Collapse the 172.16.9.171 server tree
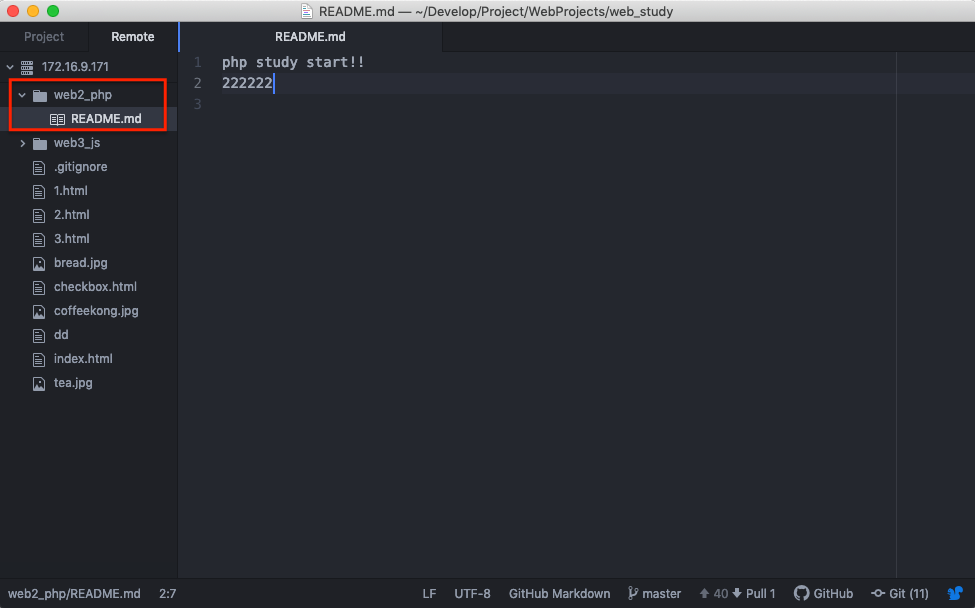The width and height of the screenshot is (975, 608). tap(10, 67)
